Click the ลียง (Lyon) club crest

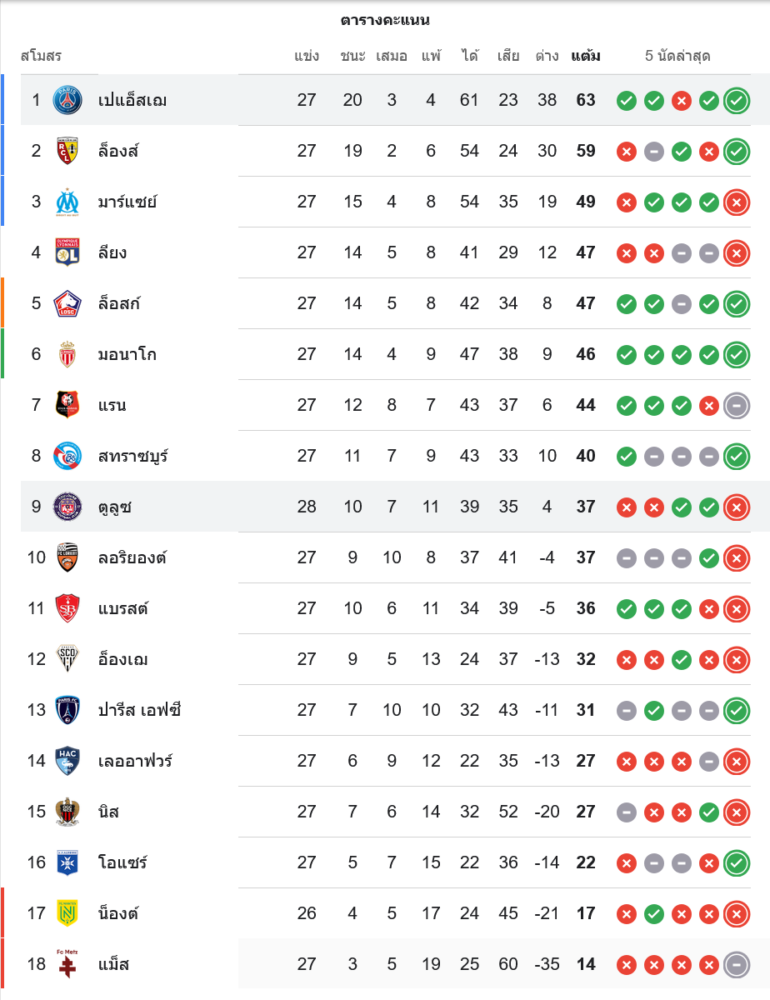click(x=68, y=253)
